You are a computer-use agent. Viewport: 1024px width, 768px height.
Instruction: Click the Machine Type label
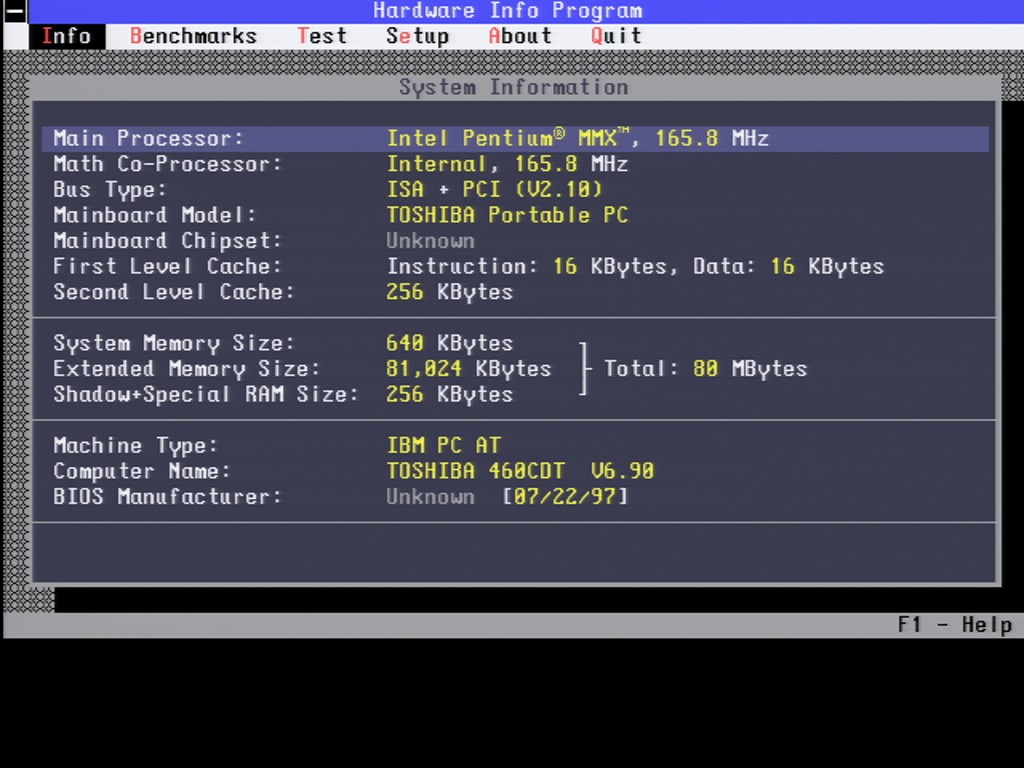(x=135, y=446)
